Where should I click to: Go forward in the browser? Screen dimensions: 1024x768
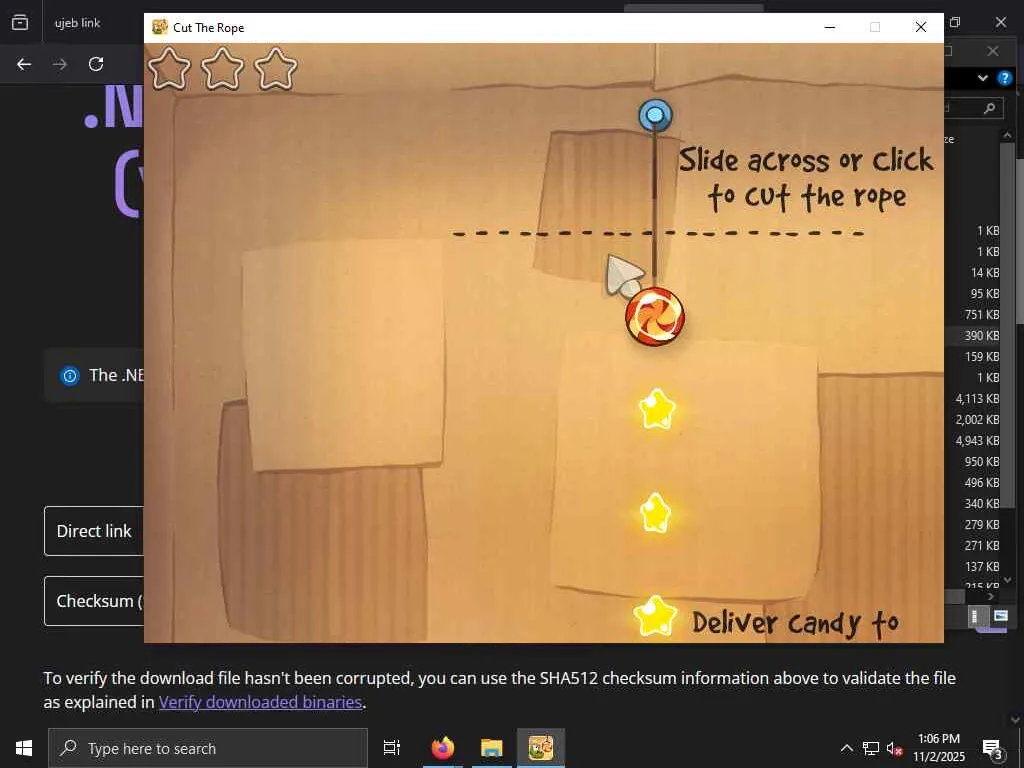coord(59,64)
